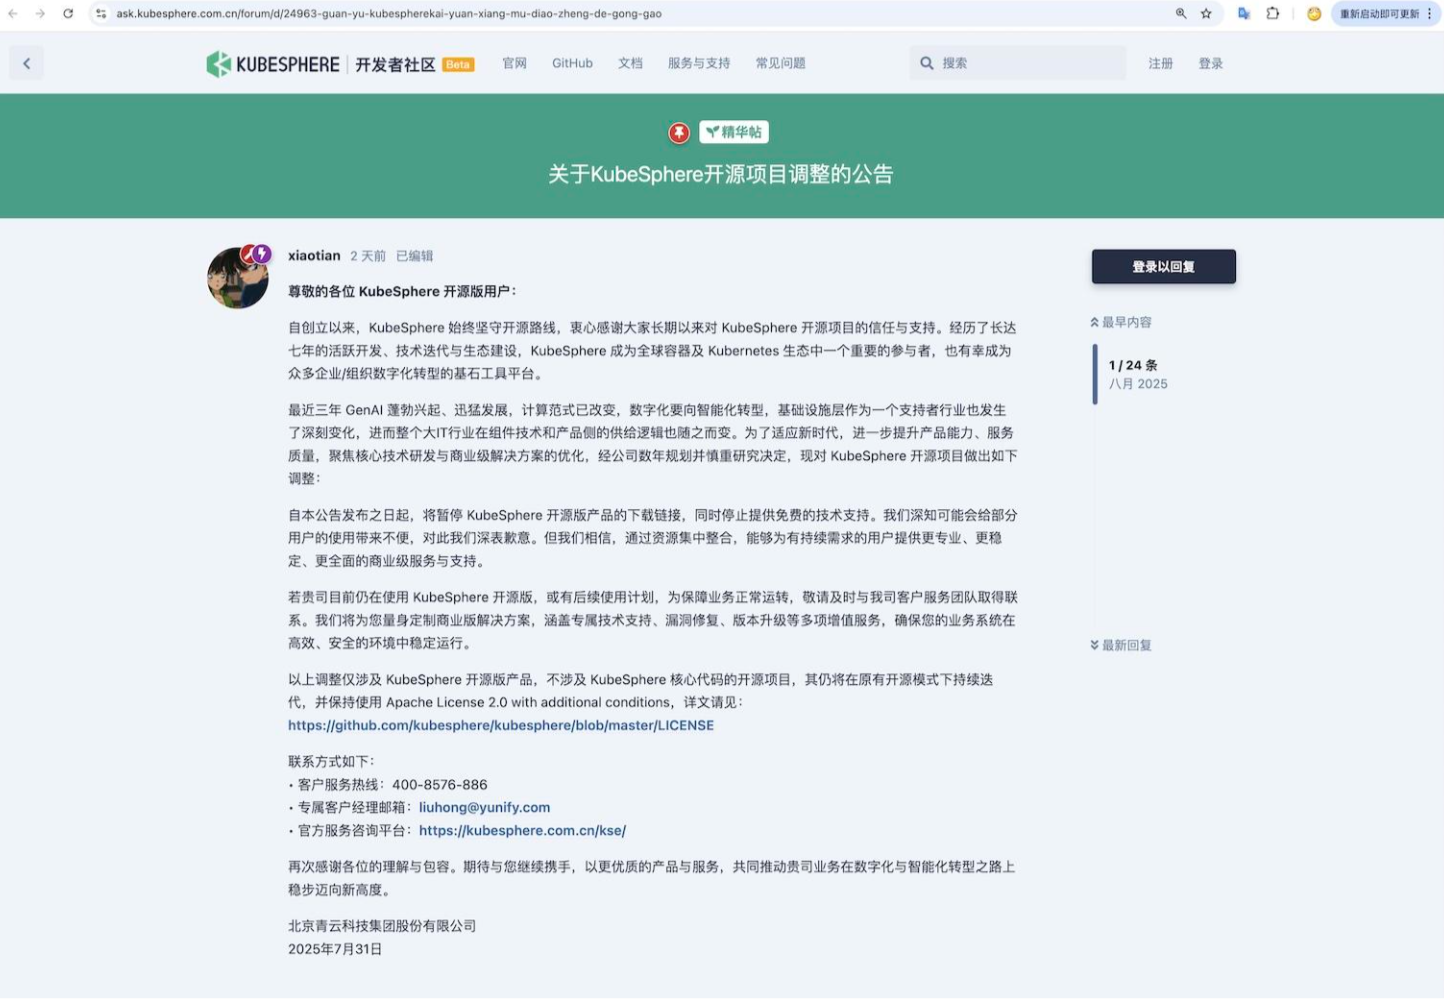Go back using the forum's left chevron button
This screenshot has height=999, width=1444.
pyautogui.click(x=27, y=64)
